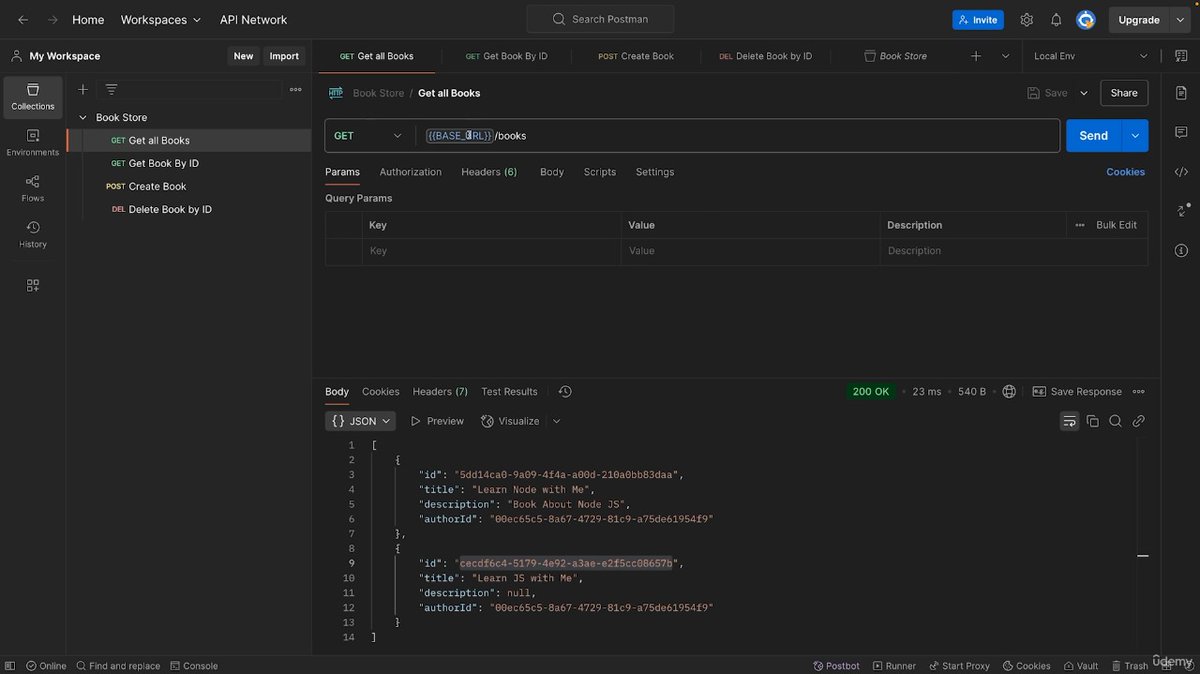Click Bulk Edit in Query Params
This screenshot has height=674, width=1200.
point(1116,225)
